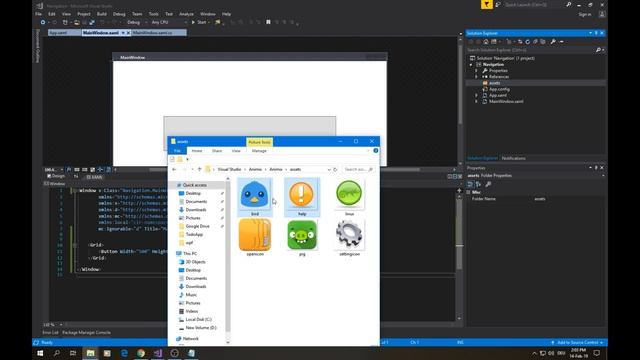
Task: Select App.config in Solution Explorer
Action: point(499,89)
